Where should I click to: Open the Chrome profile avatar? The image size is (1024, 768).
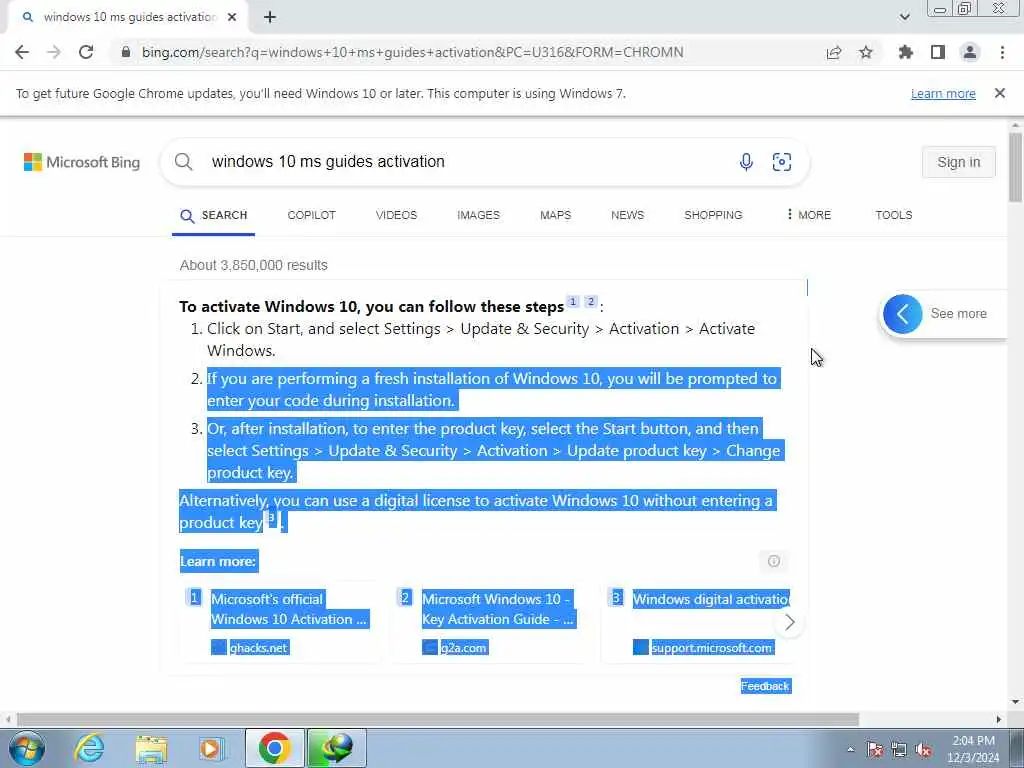pos(970,52)
